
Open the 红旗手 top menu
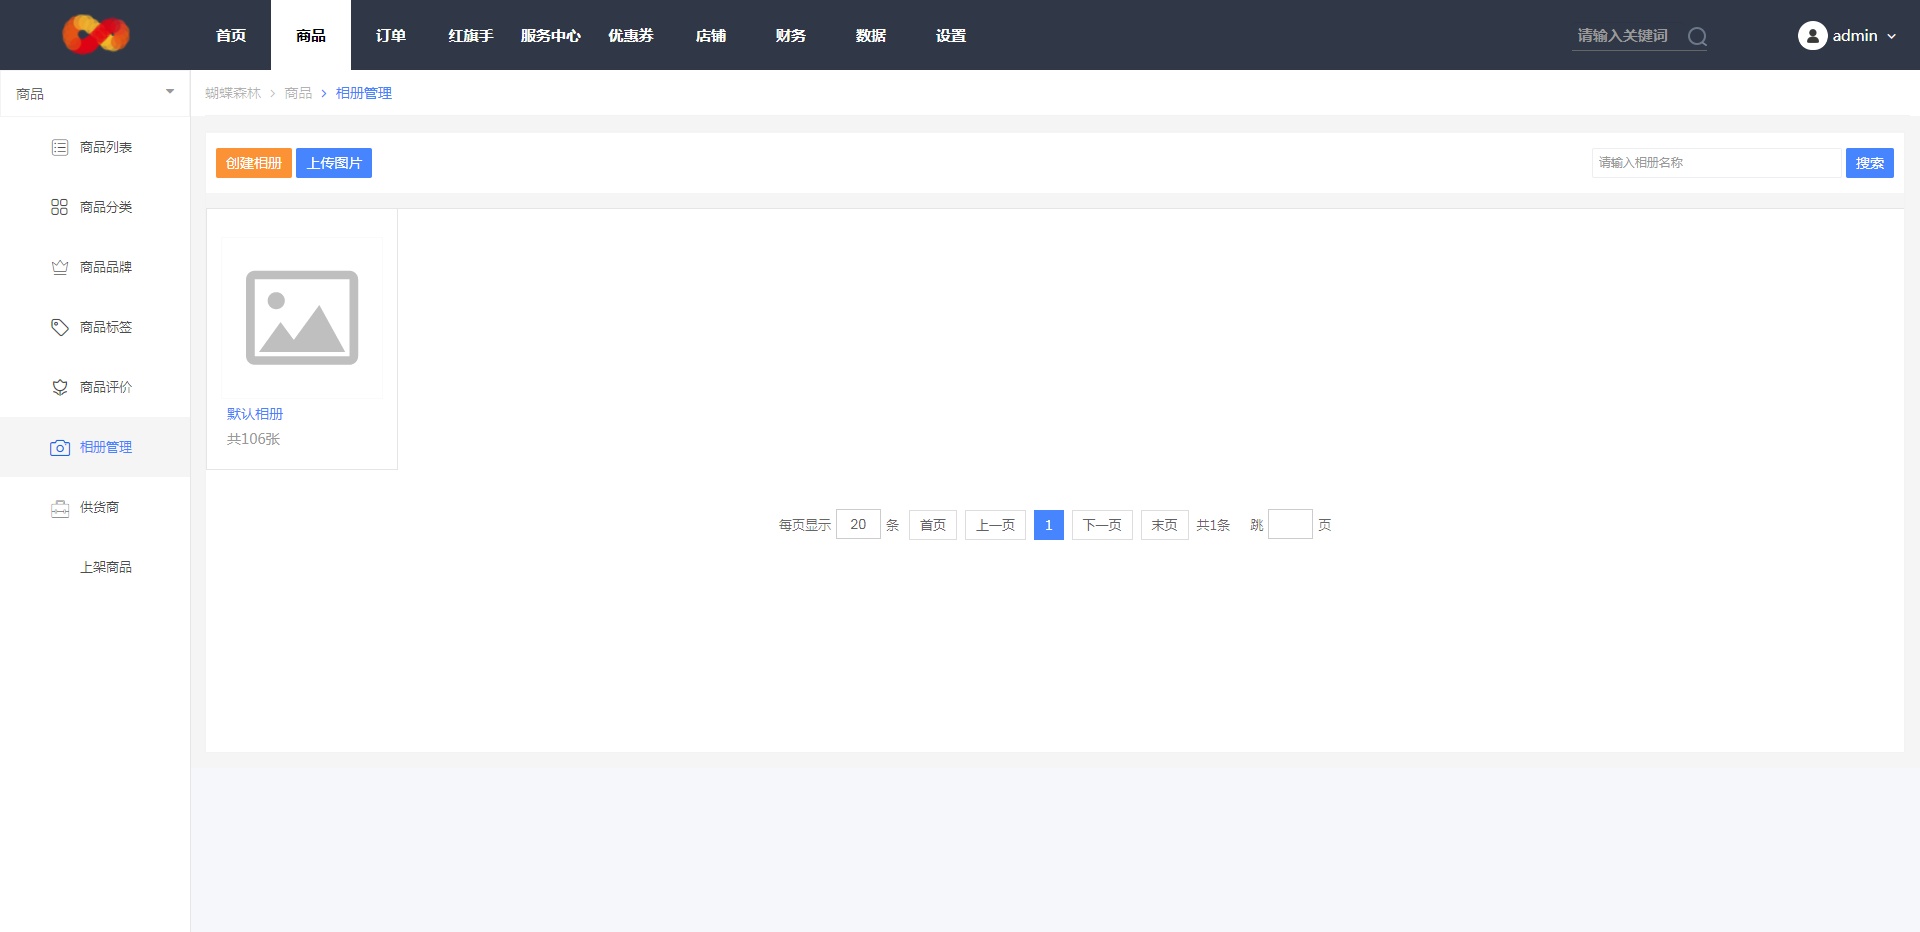click(x=471, y=35)
